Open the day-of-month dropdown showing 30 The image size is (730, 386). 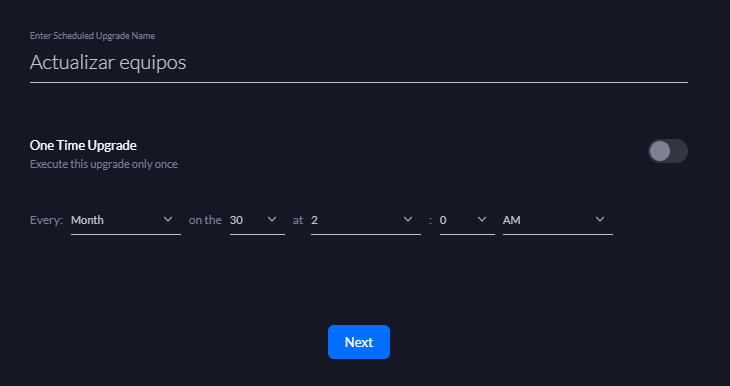coord(257,220)
